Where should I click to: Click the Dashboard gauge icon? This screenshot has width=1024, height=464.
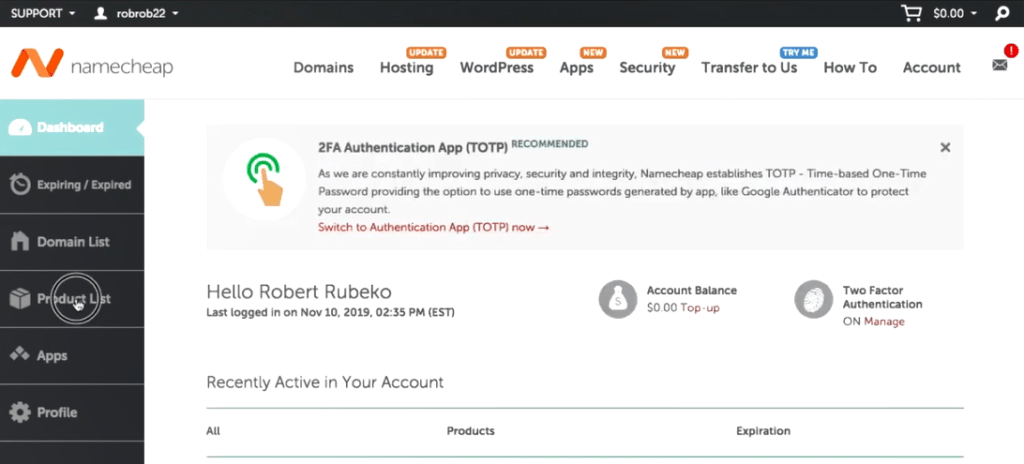point(20,127)
